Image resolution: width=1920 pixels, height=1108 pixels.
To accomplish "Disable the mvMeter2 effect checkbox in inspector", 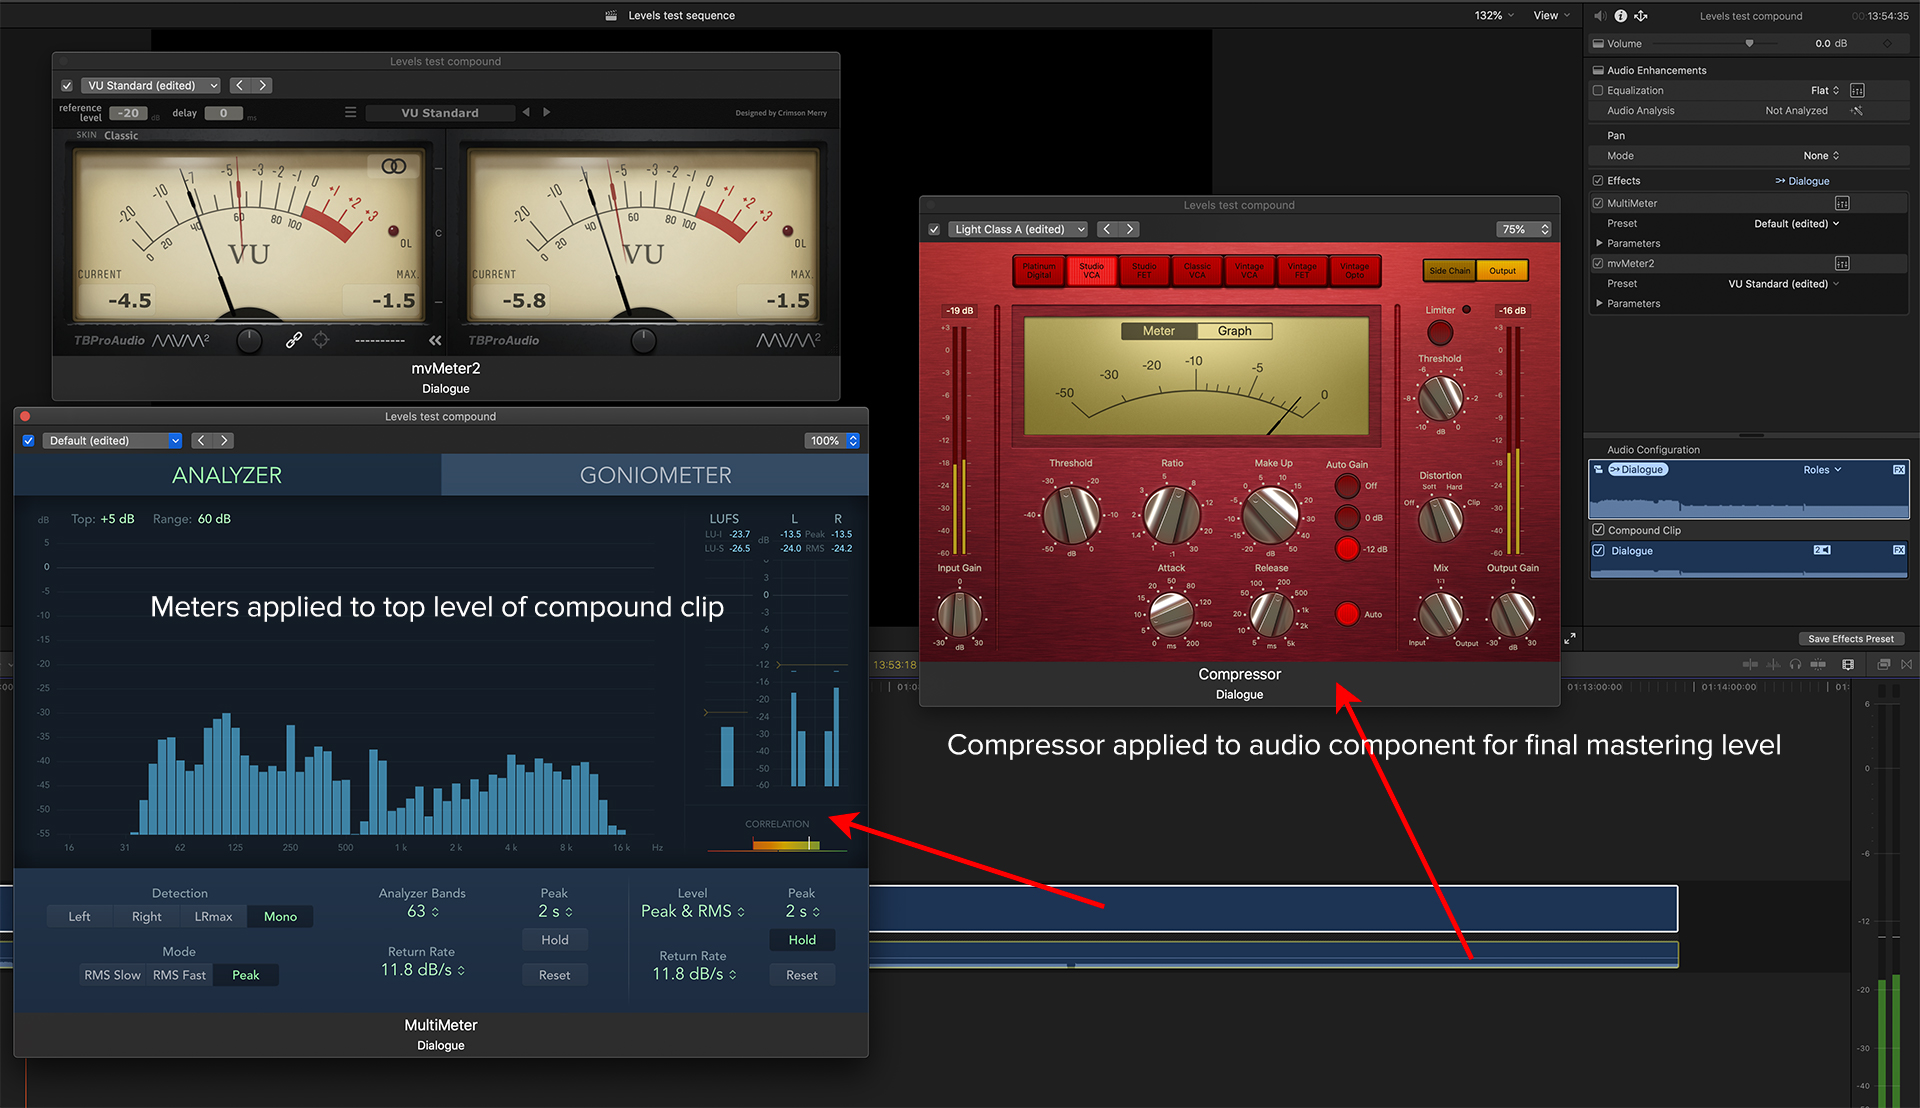I will [1598, 264].
